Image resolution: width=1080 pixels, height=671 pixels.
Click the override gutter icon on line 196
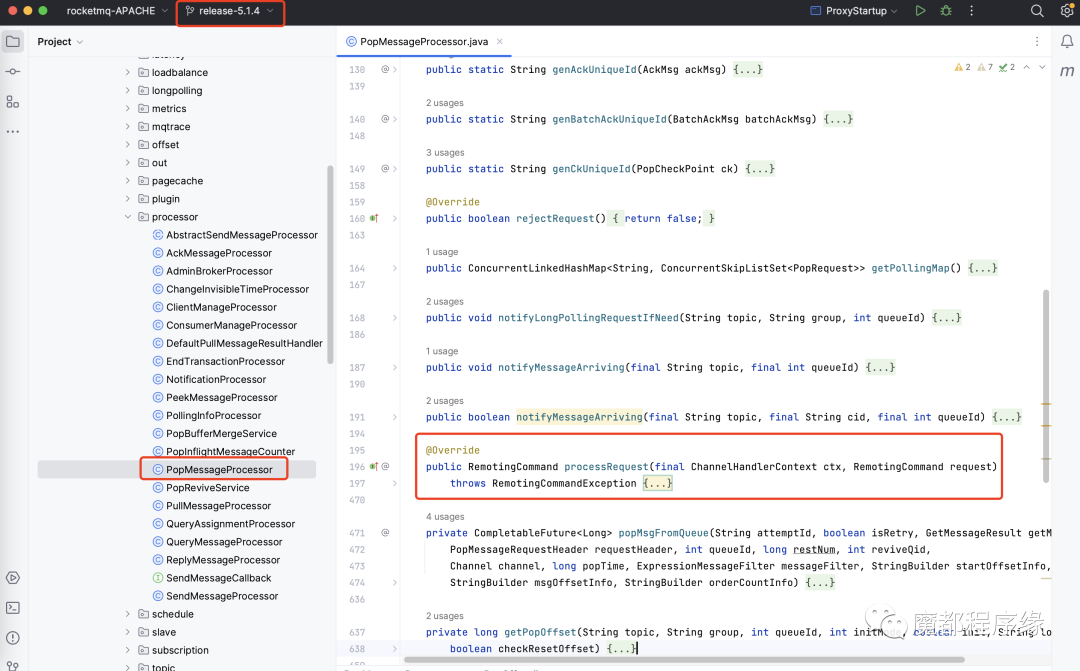click(374, 466)
